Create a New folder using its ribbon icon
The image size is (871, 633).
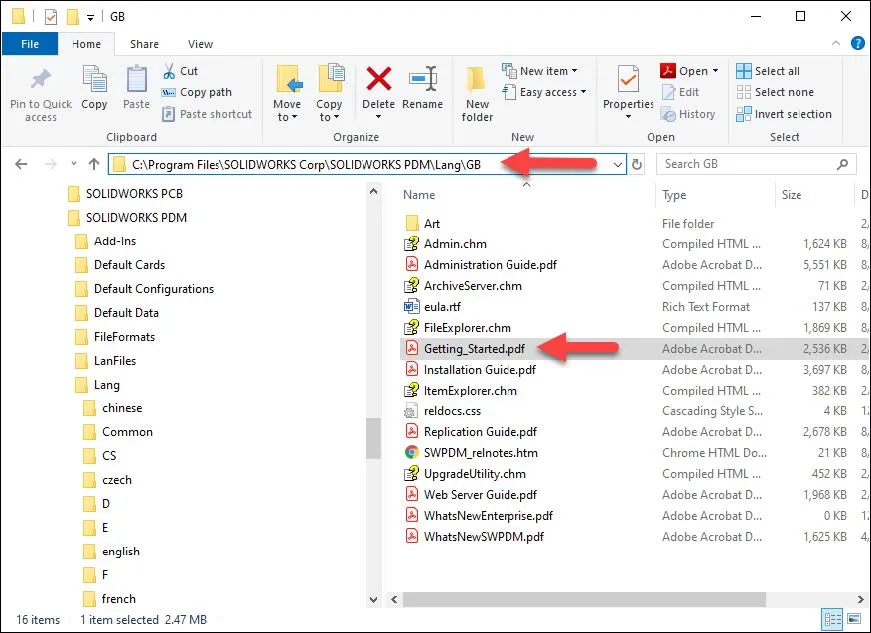click(x=477, y=90)
